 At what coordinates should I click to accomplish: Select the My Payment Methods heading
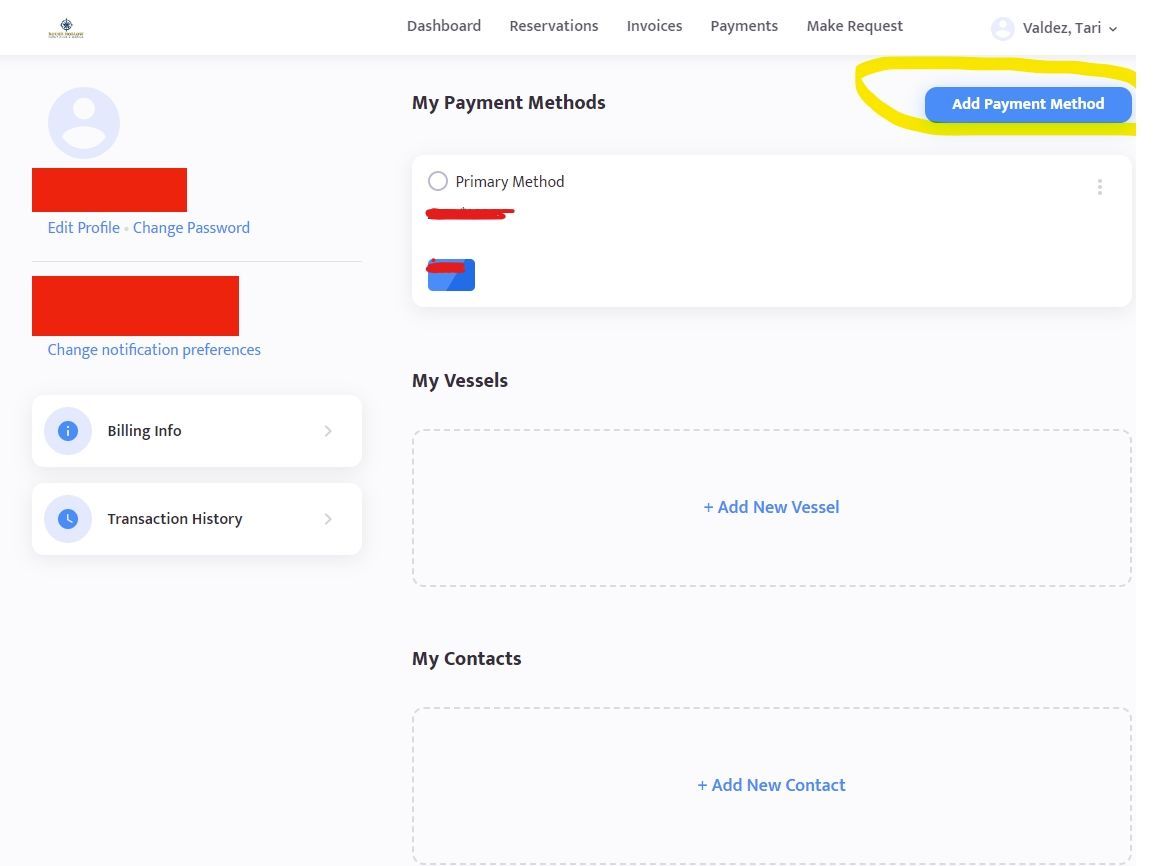(x=508, y=102)
